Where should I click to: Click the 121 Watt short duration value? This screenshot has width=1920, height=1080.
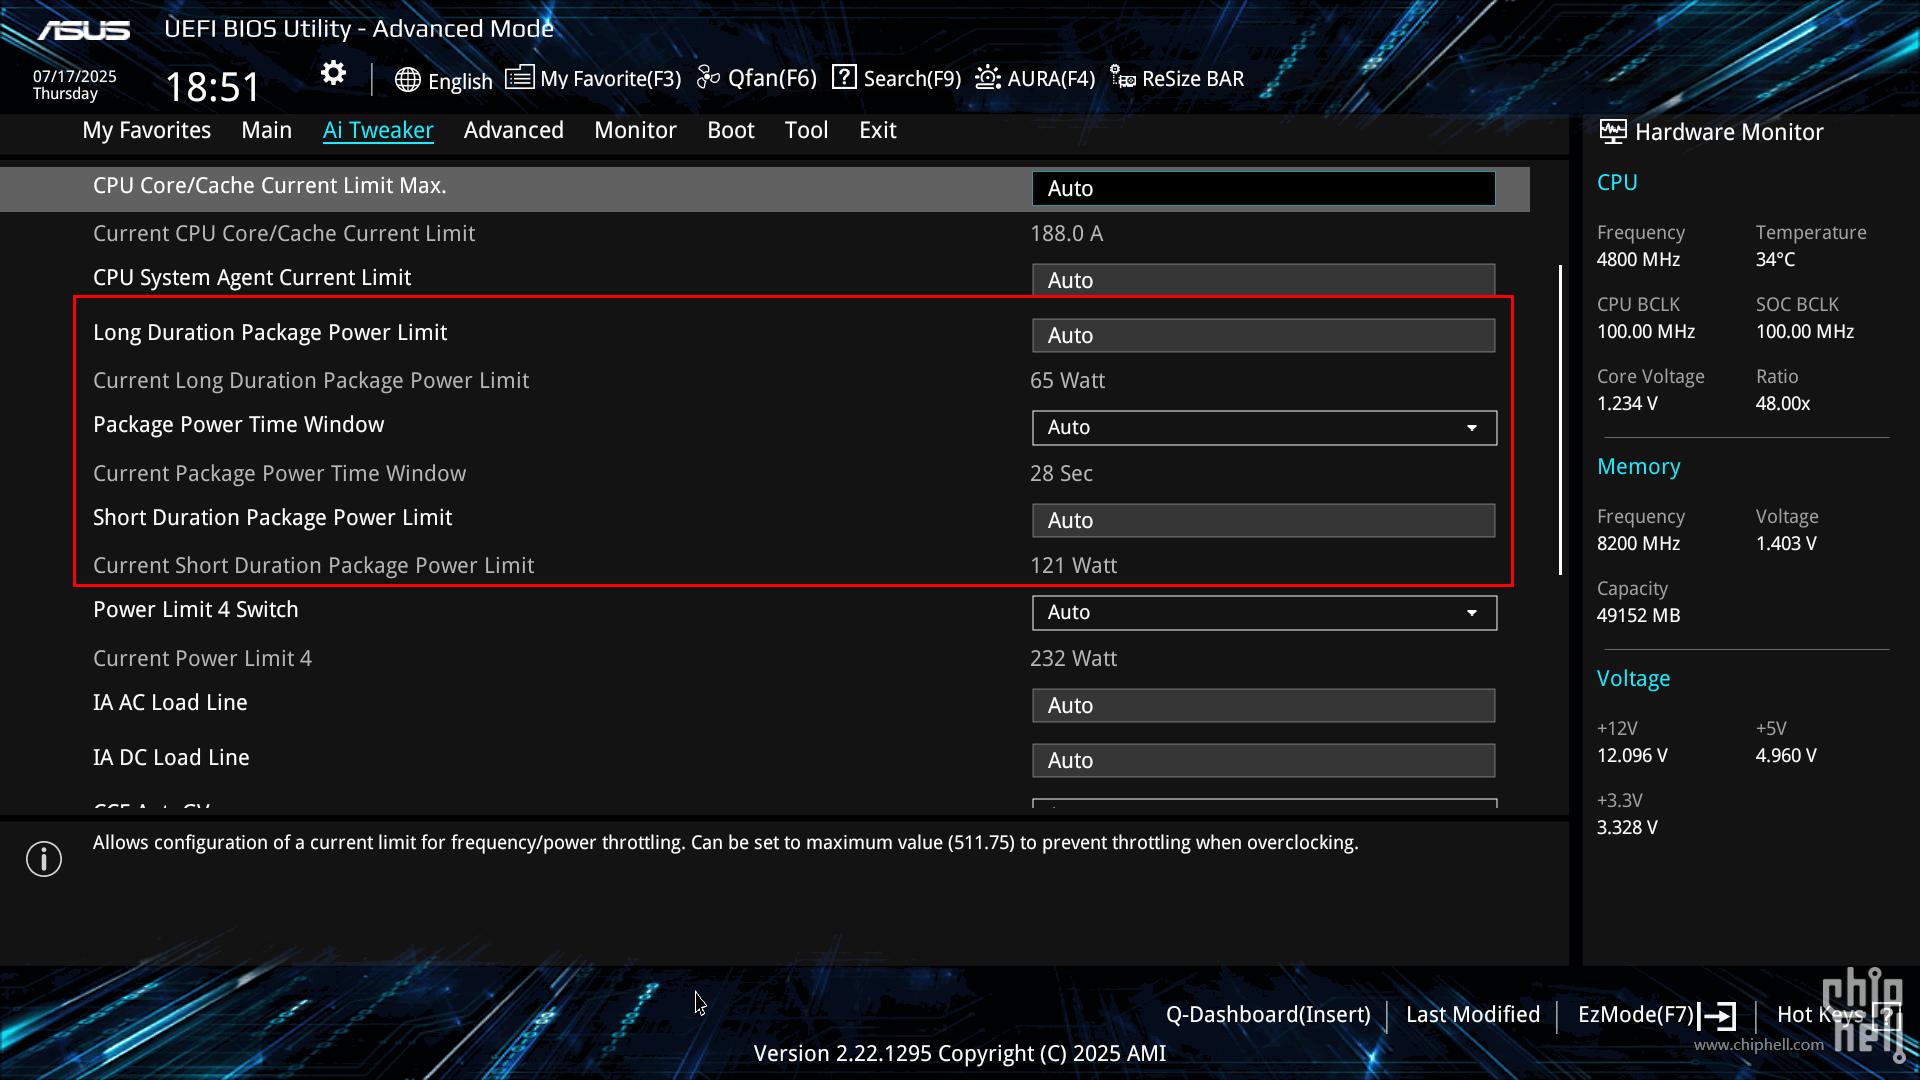pos(1073,566)
